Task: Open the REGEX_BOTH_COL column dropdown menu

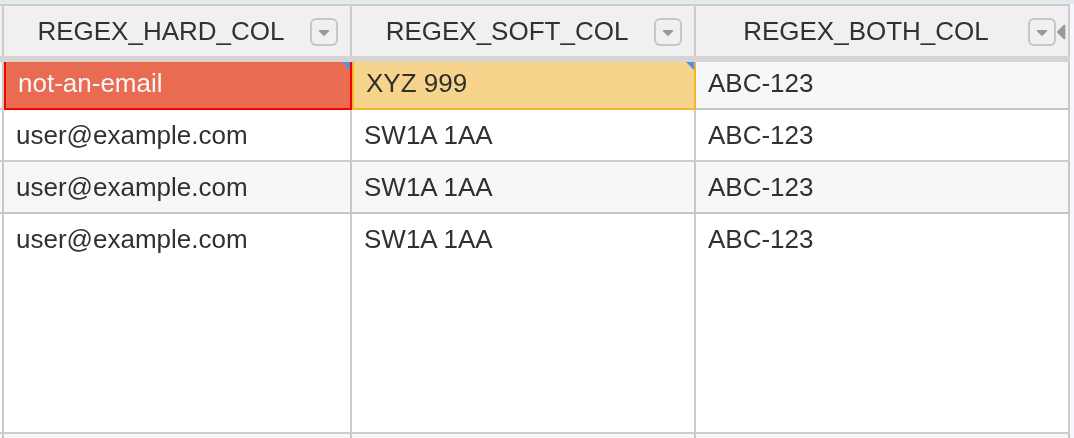Action: pyautogui.click(x=1041, y=32)
